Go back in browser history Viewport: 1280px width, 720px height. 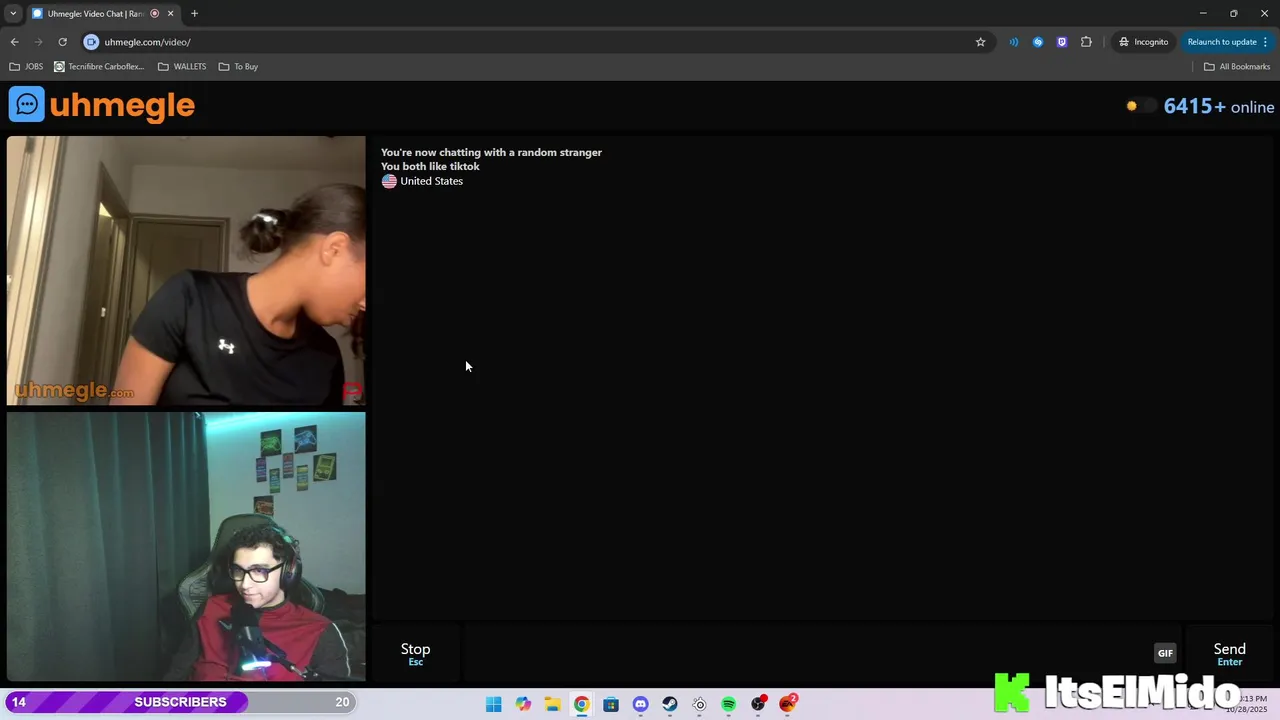[14, 42]
